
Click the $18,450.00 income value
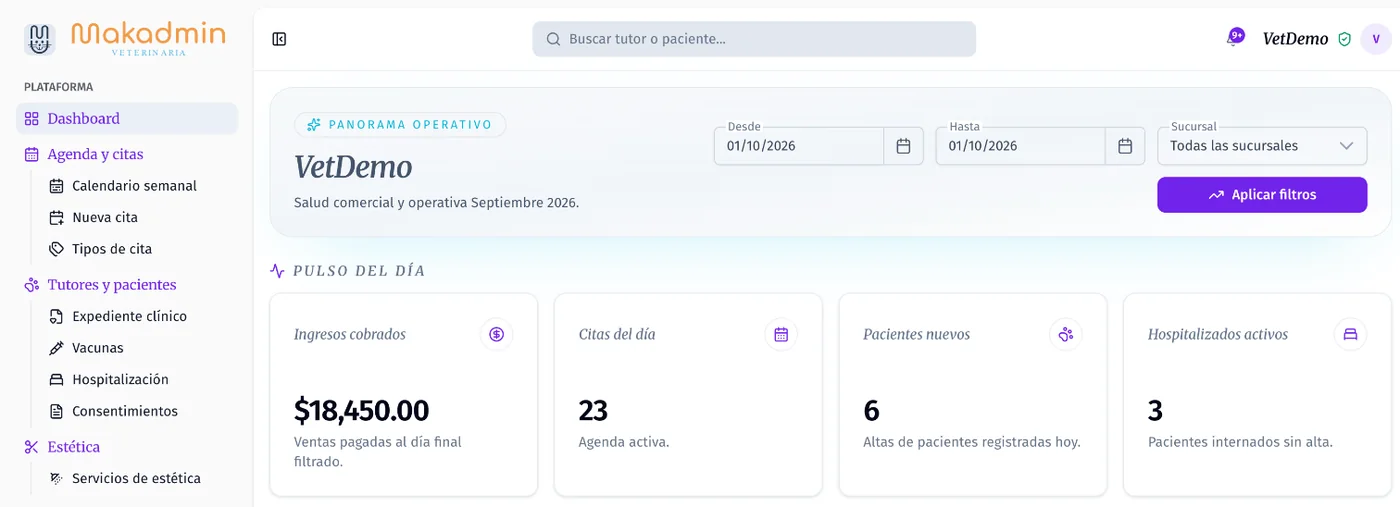pyautogui.click(x=362, y=410)
